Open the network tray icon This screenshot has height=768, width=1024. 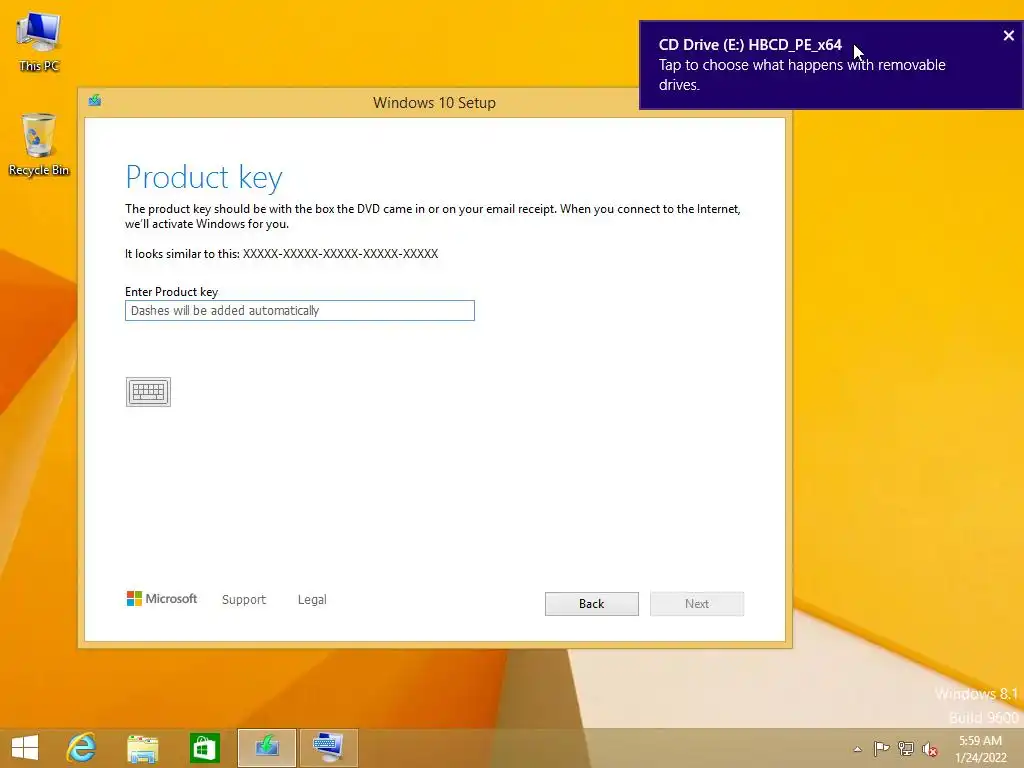(906, 748)
